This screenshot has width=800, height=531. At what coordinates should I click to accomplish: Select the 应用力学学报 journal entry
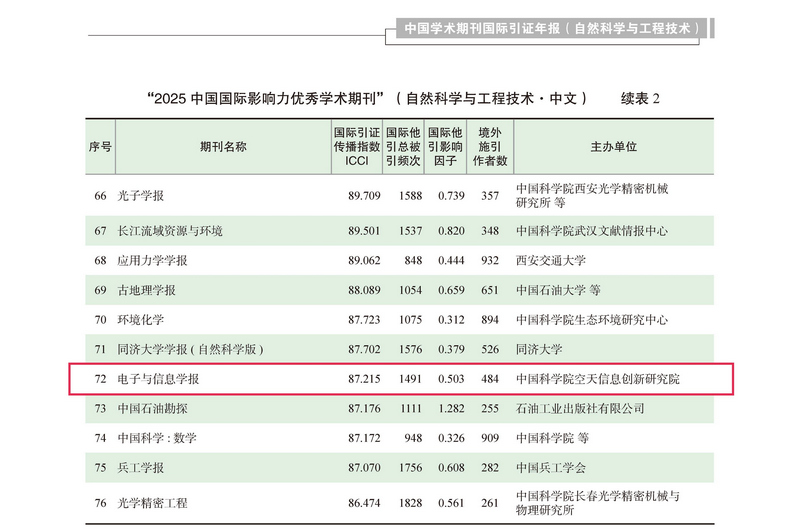[152, 260]
